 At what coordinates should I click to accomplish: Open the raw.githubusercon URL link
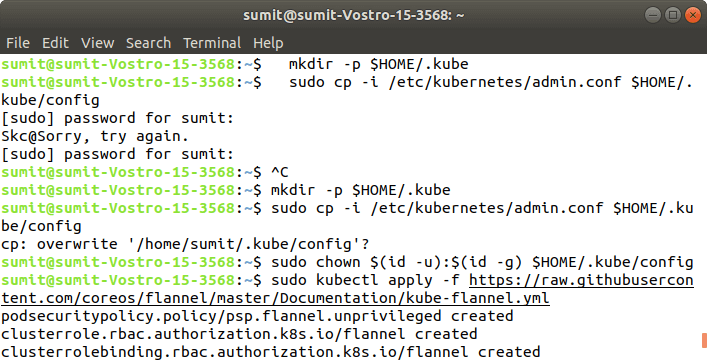coord(581,280)
